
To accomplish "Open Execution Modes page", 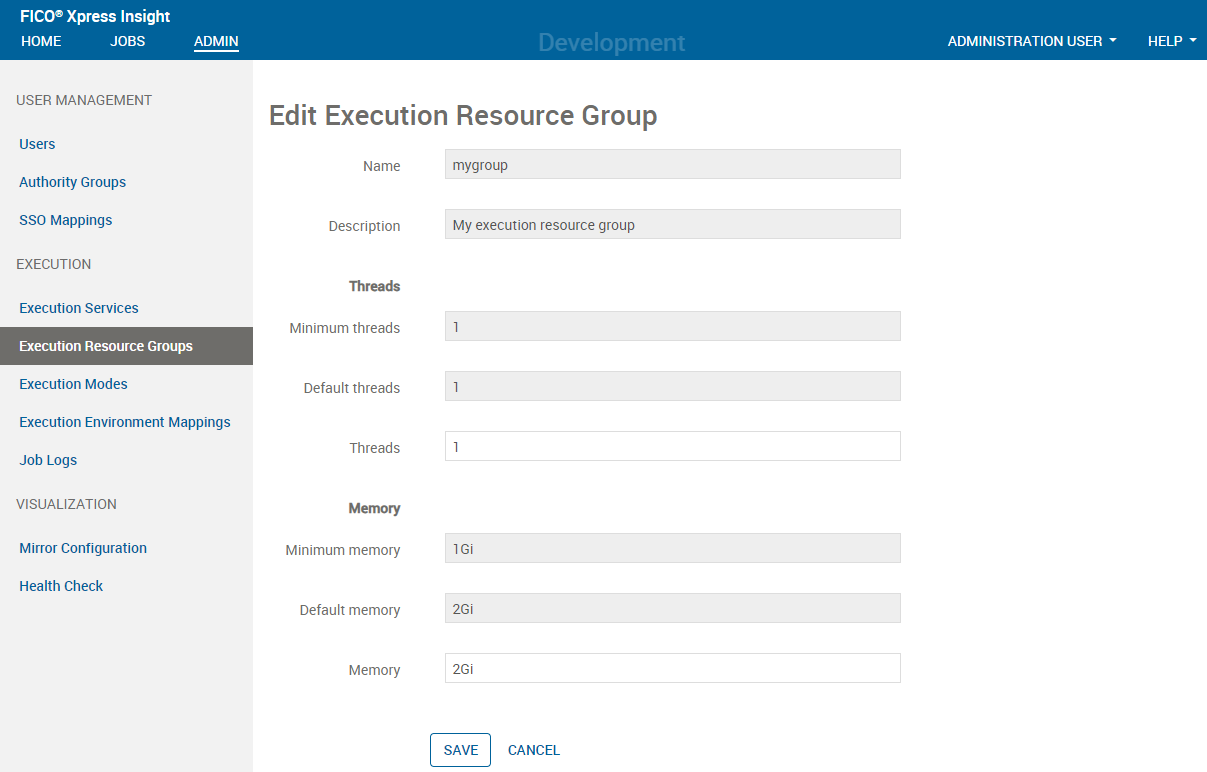I will coord(73,384).
